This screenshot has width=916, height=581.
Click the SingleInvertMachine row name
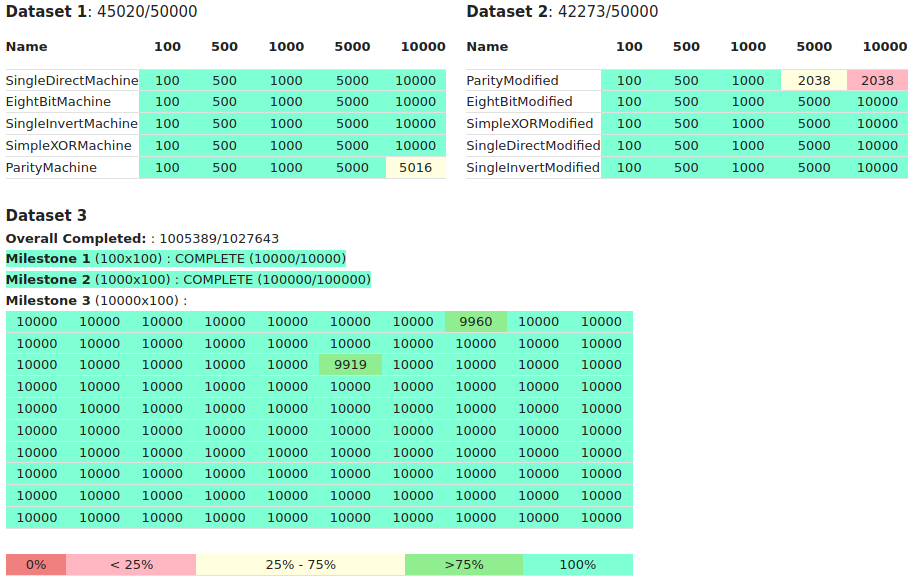click(x=71, y=124)
